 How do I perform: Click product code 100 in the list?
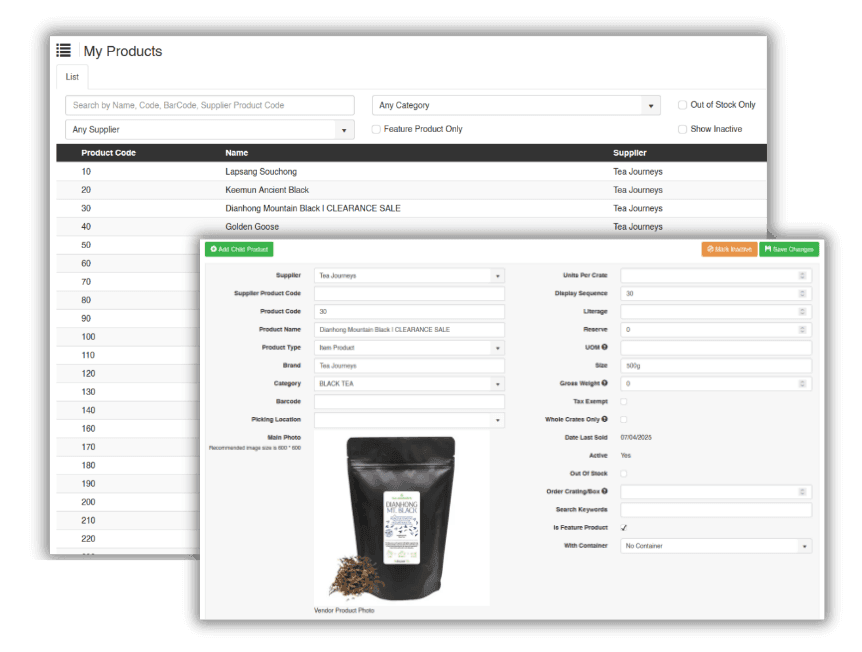pos(88,337)
